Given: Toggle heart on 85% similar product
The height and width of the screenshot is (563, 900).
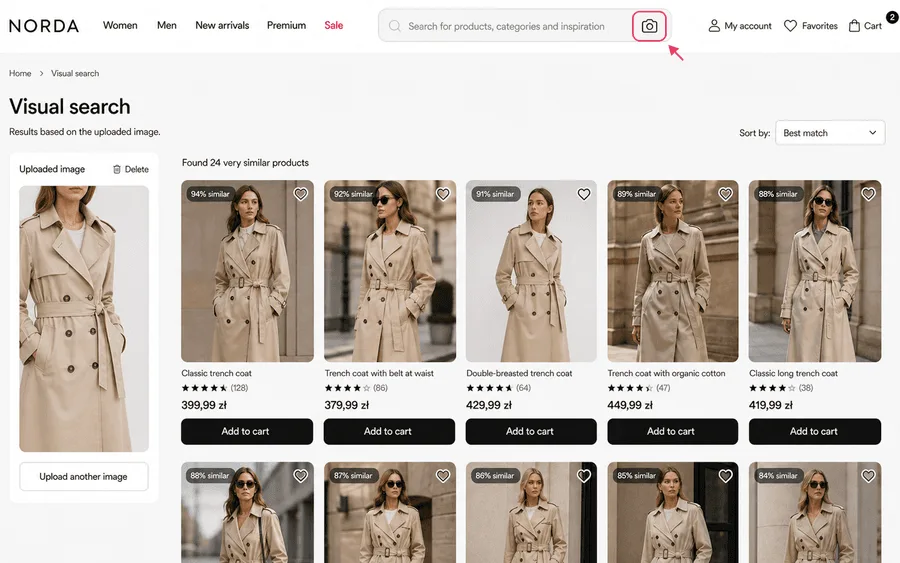Looking at the screenshot, I should [726, 476].
